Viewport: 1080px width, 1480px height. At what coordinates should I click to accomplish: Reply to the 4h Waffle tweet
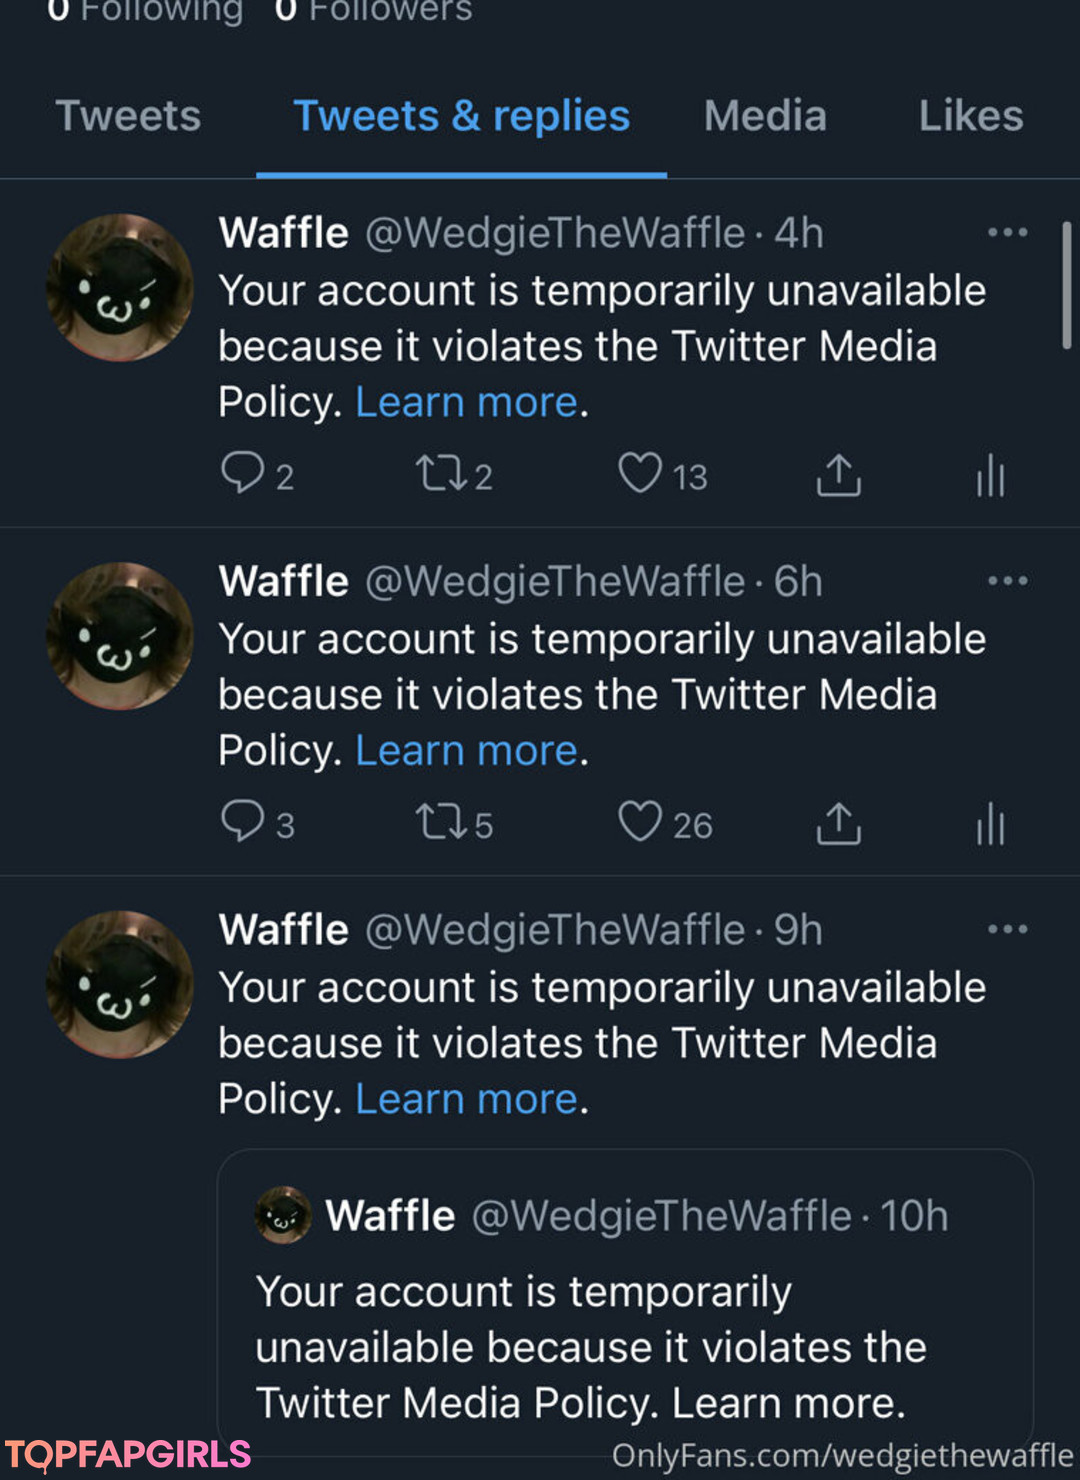tap(242, 474)
